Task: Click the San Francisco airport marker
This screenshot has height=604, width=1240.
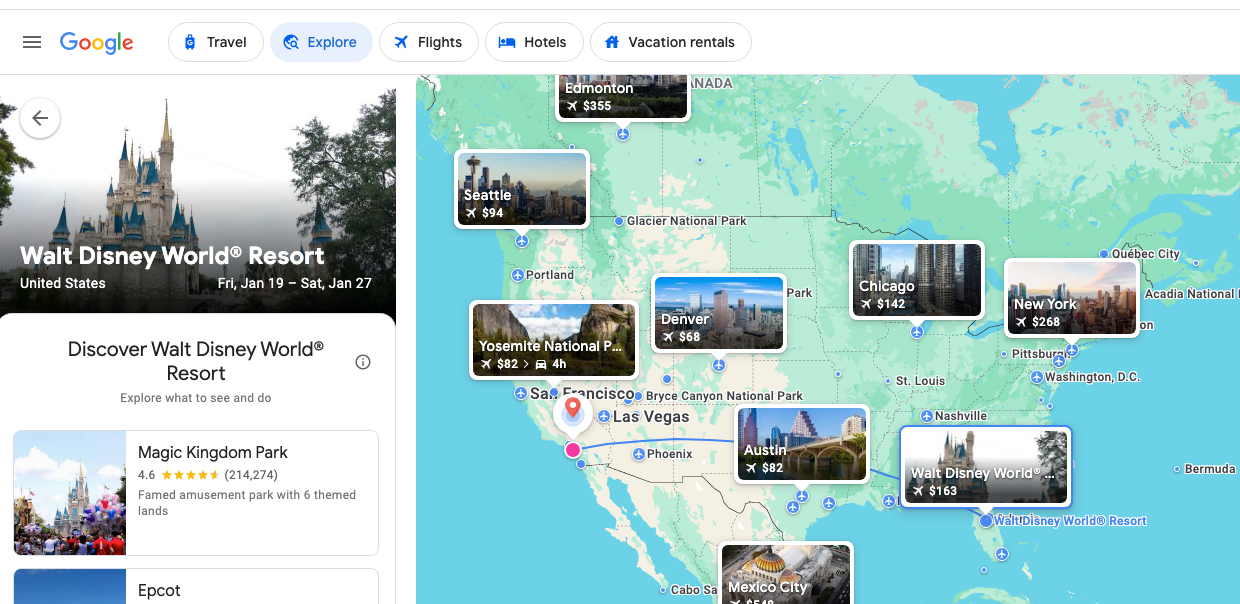Action: coord(521,394)
